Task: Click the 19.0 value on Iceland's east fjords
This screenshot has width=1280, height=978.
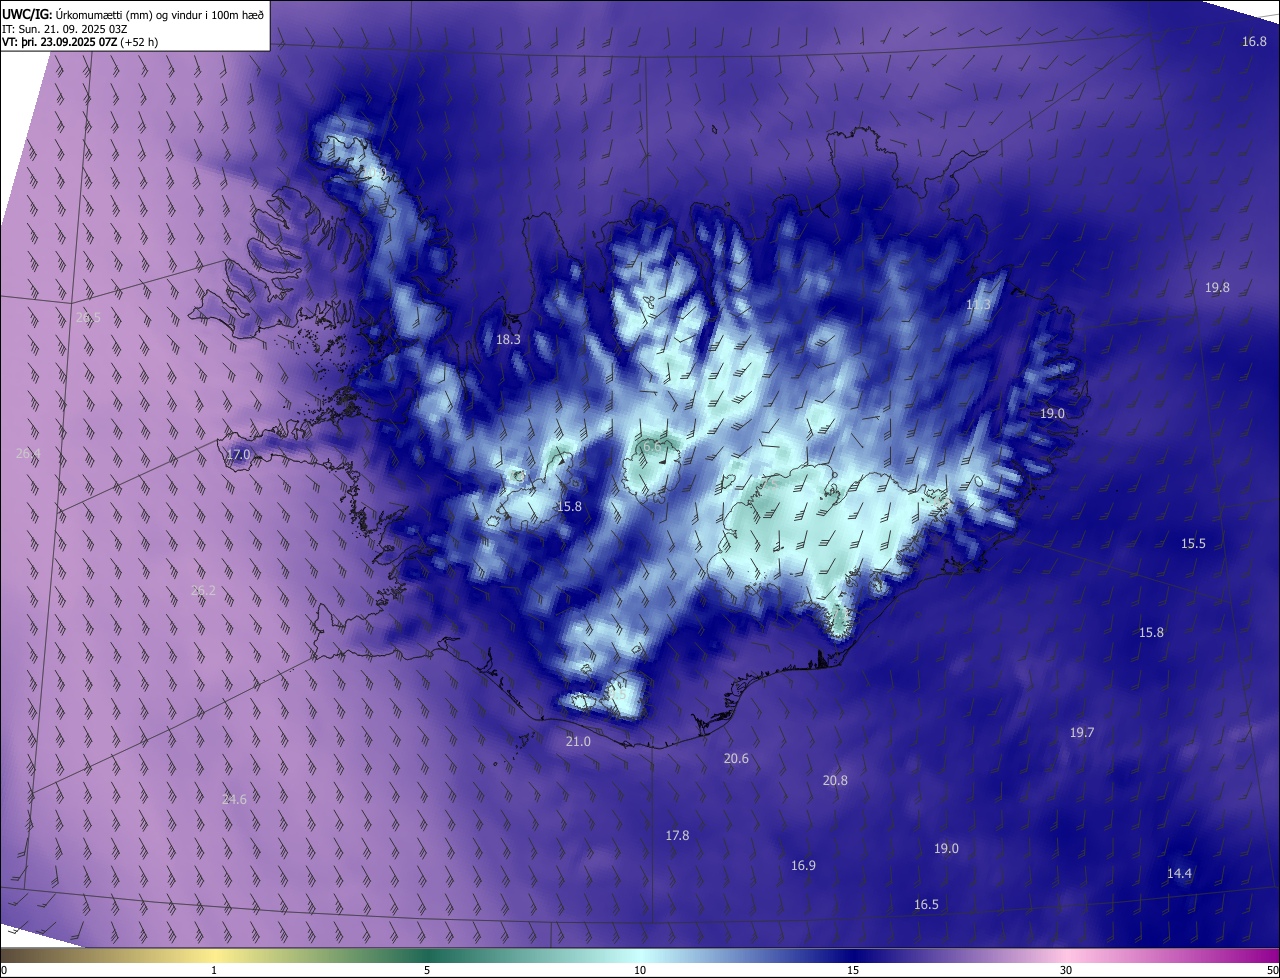Action: pyautogui.click(x=1052, y=413)
